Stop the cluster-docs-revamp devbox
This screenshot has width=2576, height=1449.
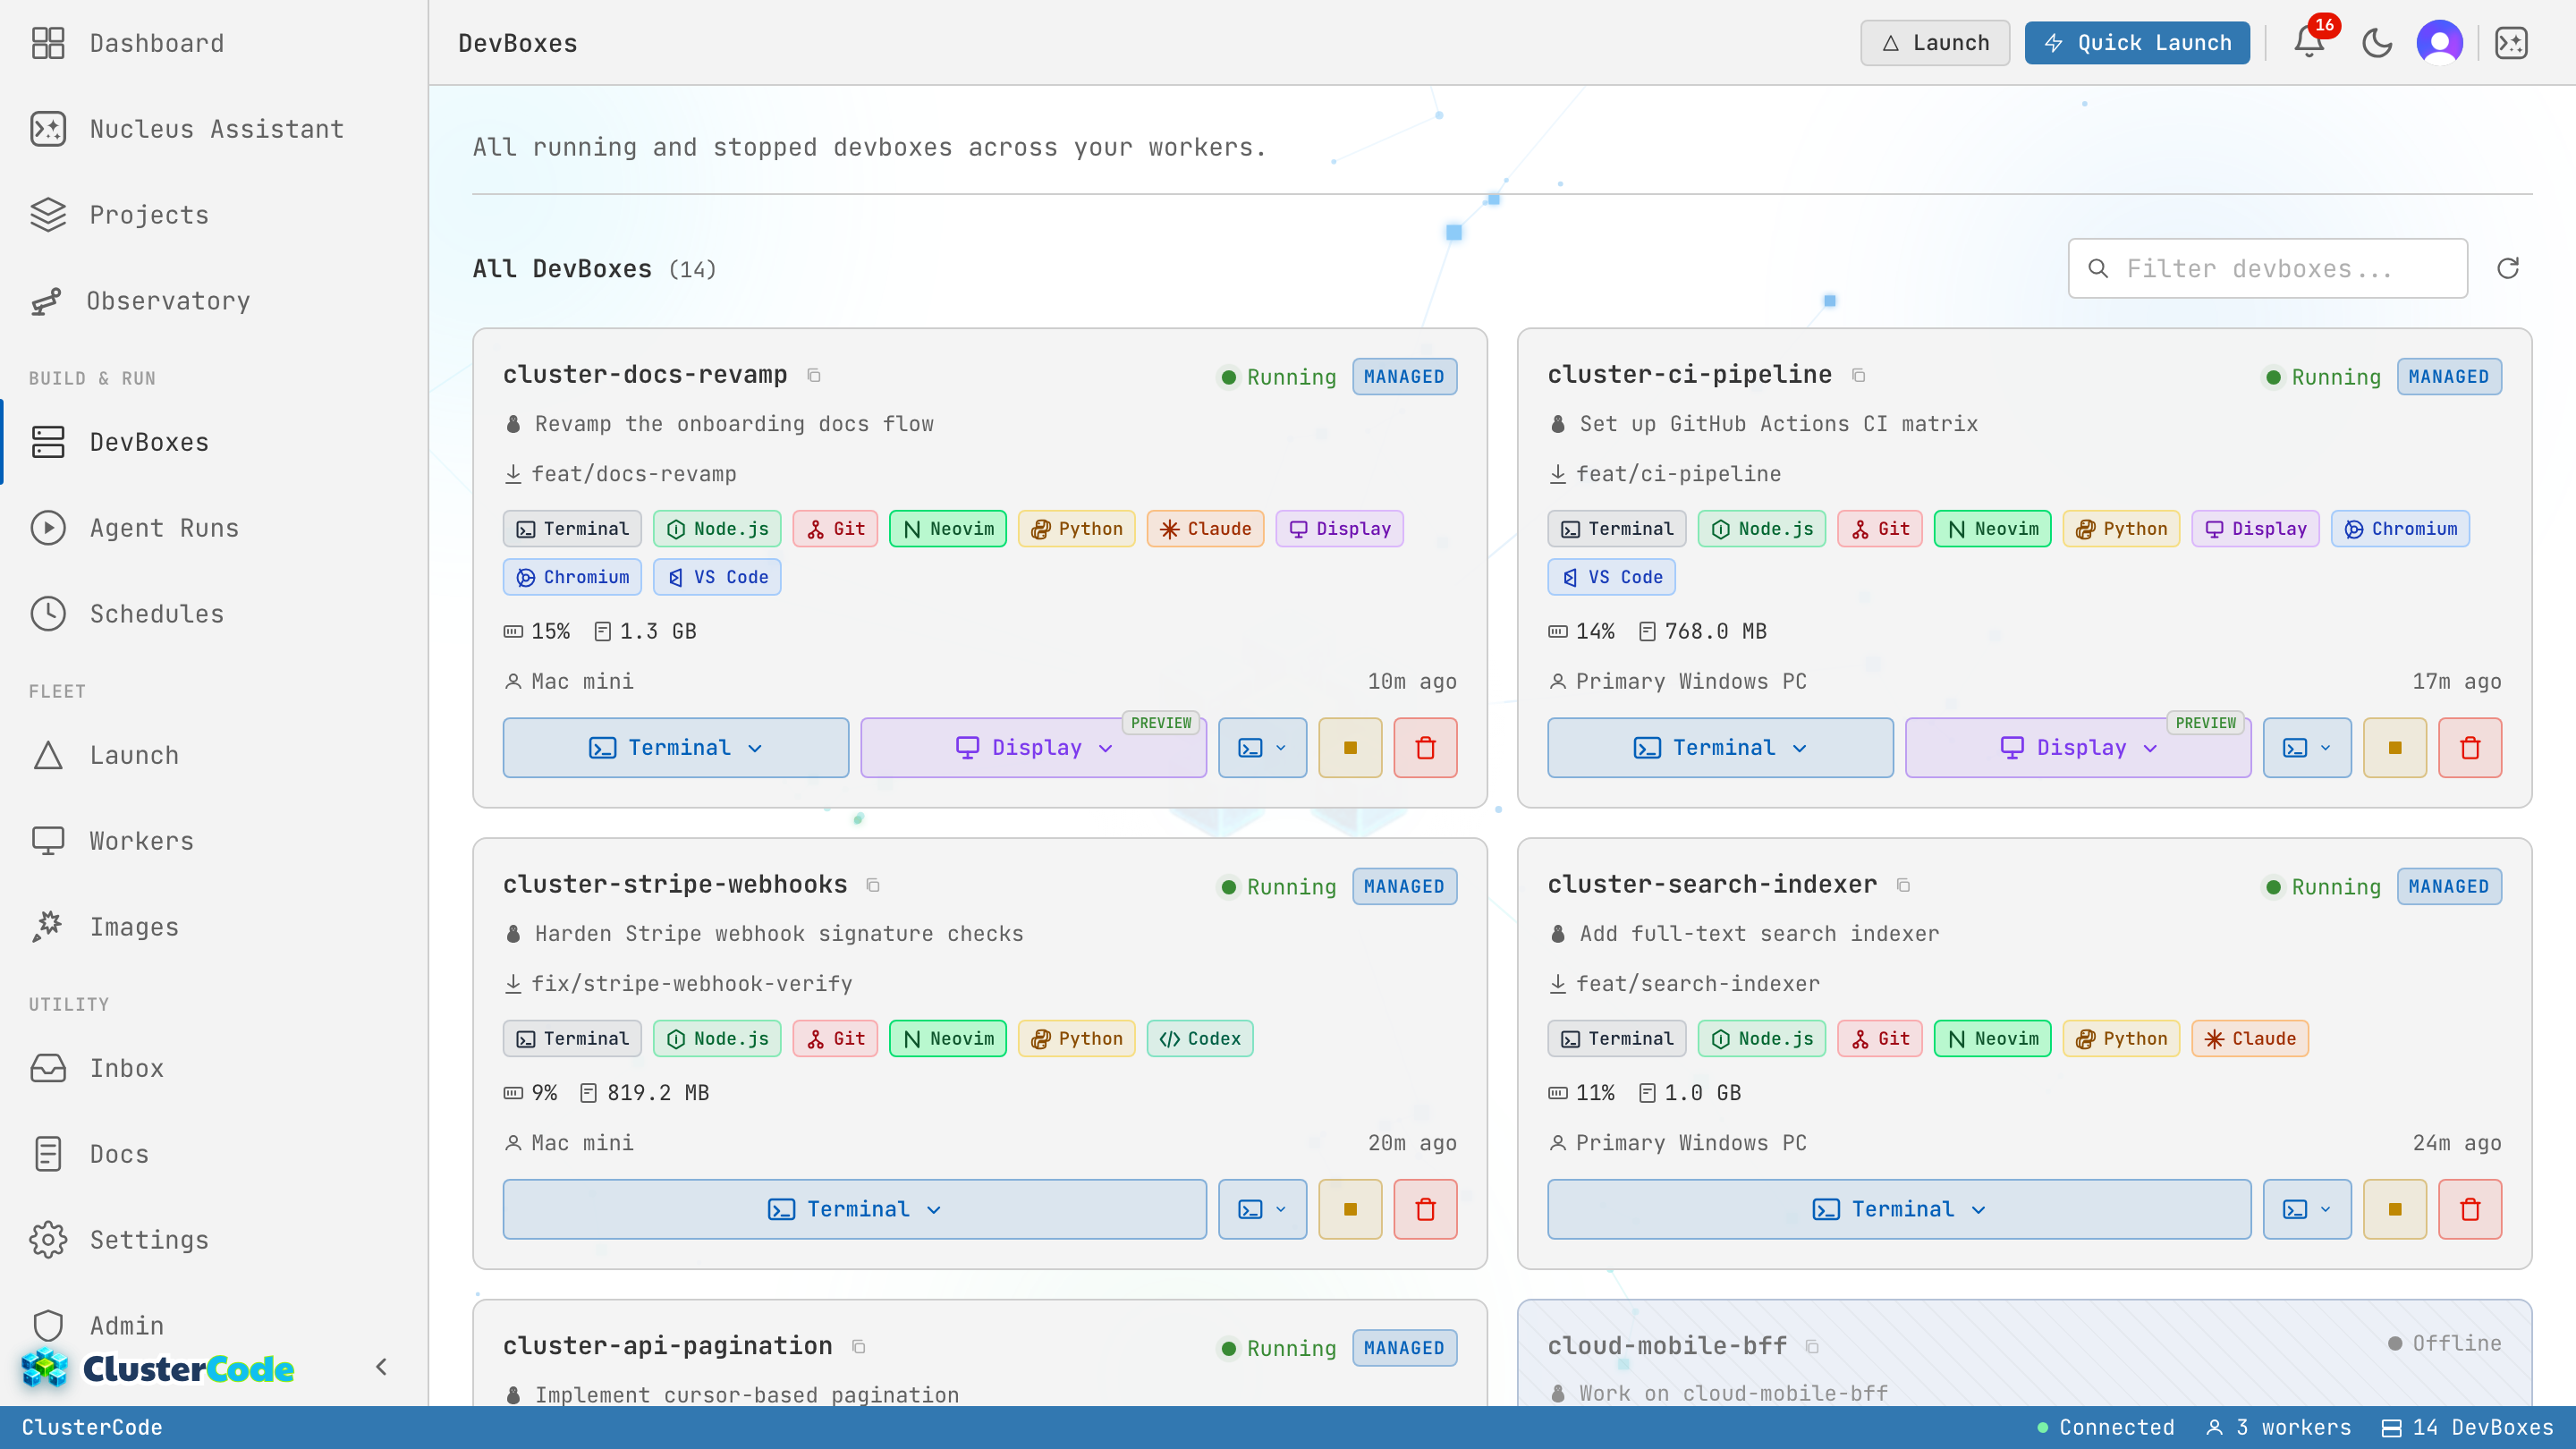pyautogui.click(x=1350, y=748)
